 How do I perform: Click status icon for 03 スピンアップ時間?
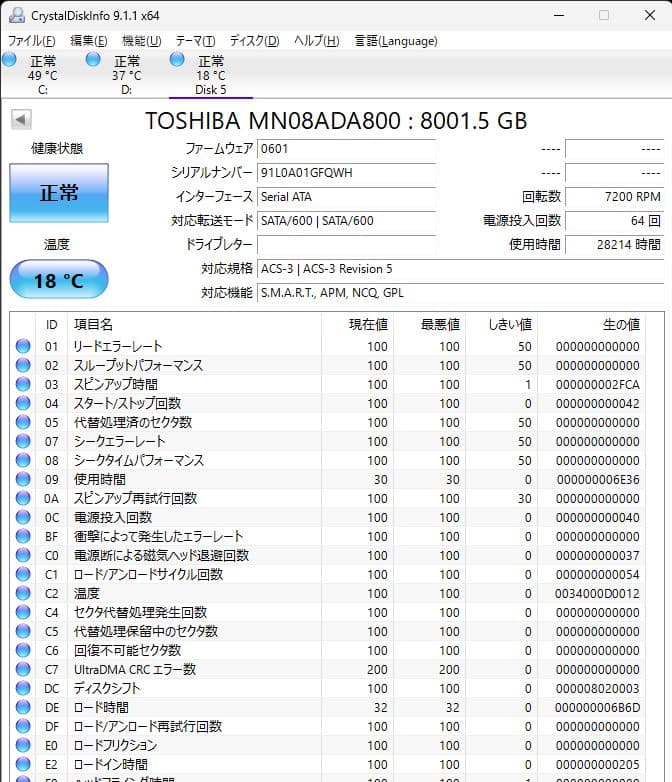pyautogui.click(x=23, y=384)
